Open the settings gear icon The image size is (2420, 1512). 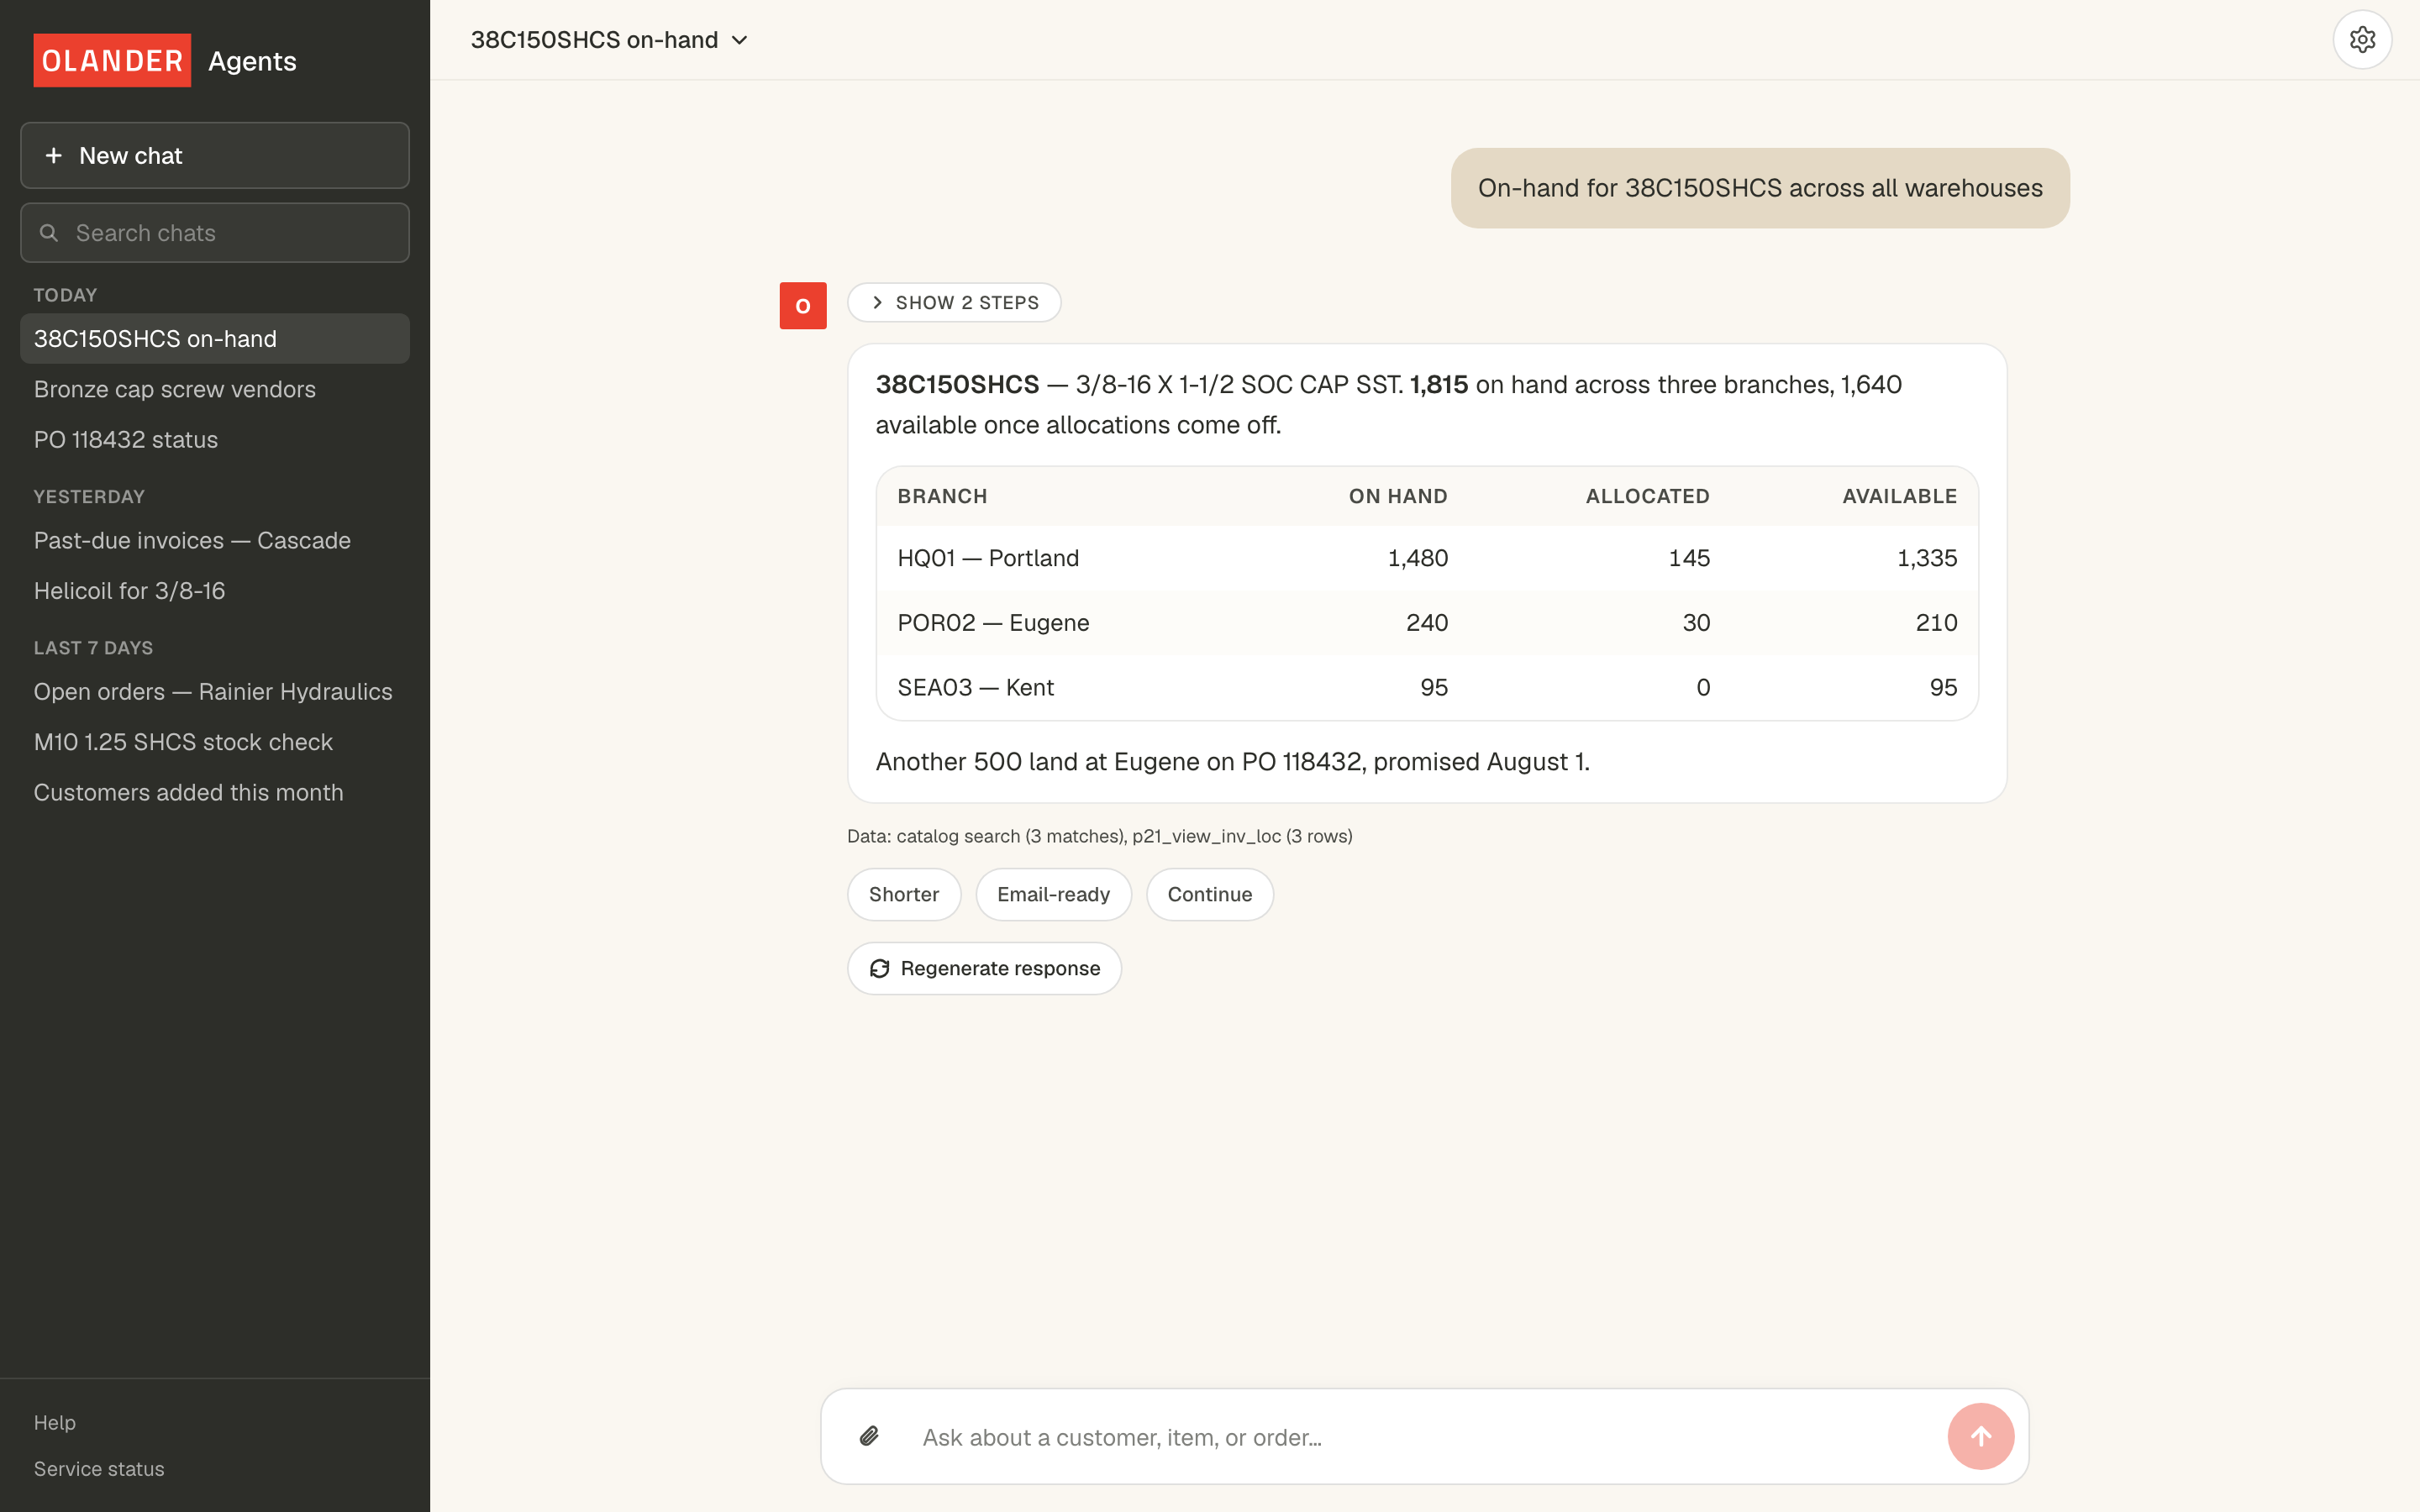[2362, 40]
